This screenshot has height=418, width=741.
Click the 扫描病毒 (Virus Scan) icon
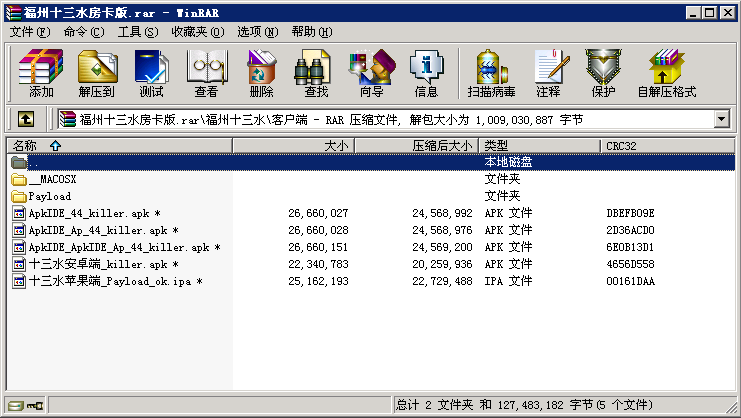point(491,73)
